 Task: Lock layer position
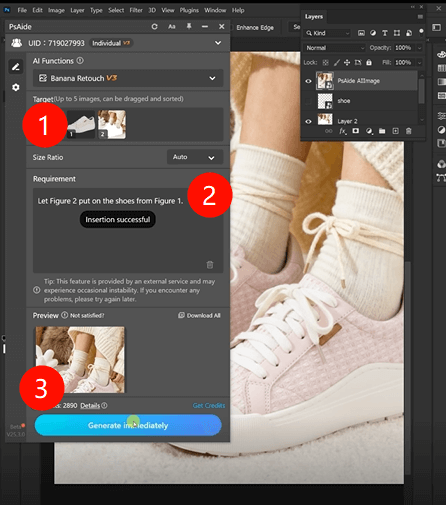point(347,62)
